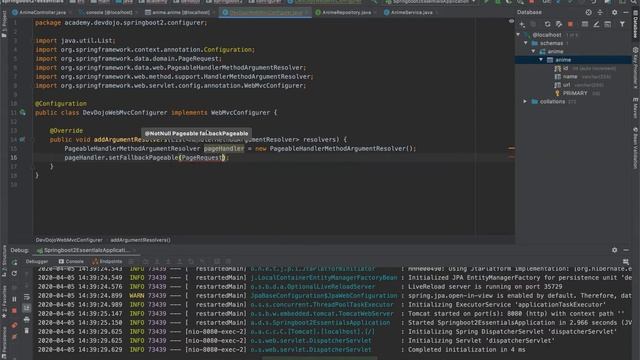Click the editor inspection eye icon
Image resolution: width=640 pixels, height=360 pixels.
(511, 21)
